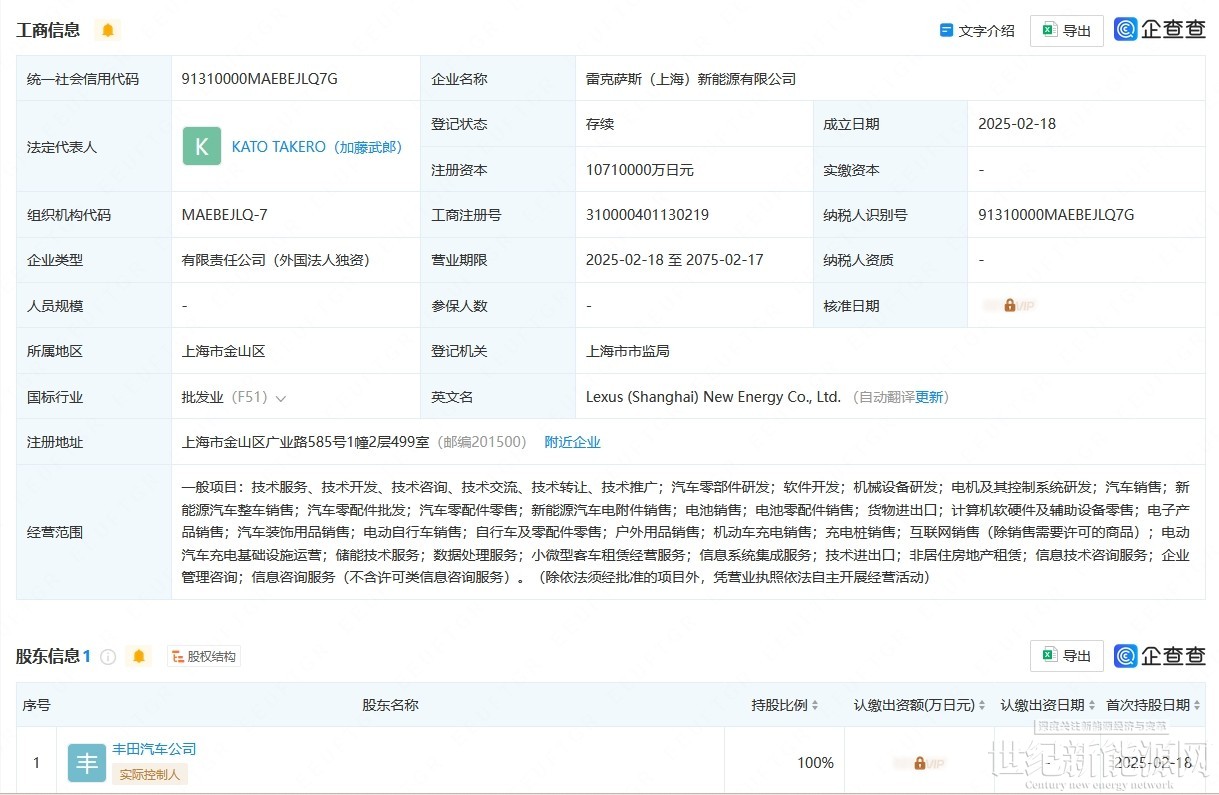The height and width of the screenshot is (795, 1219).
Task: Click the 实际控制人 tag
Action: [x=150, y=774]
